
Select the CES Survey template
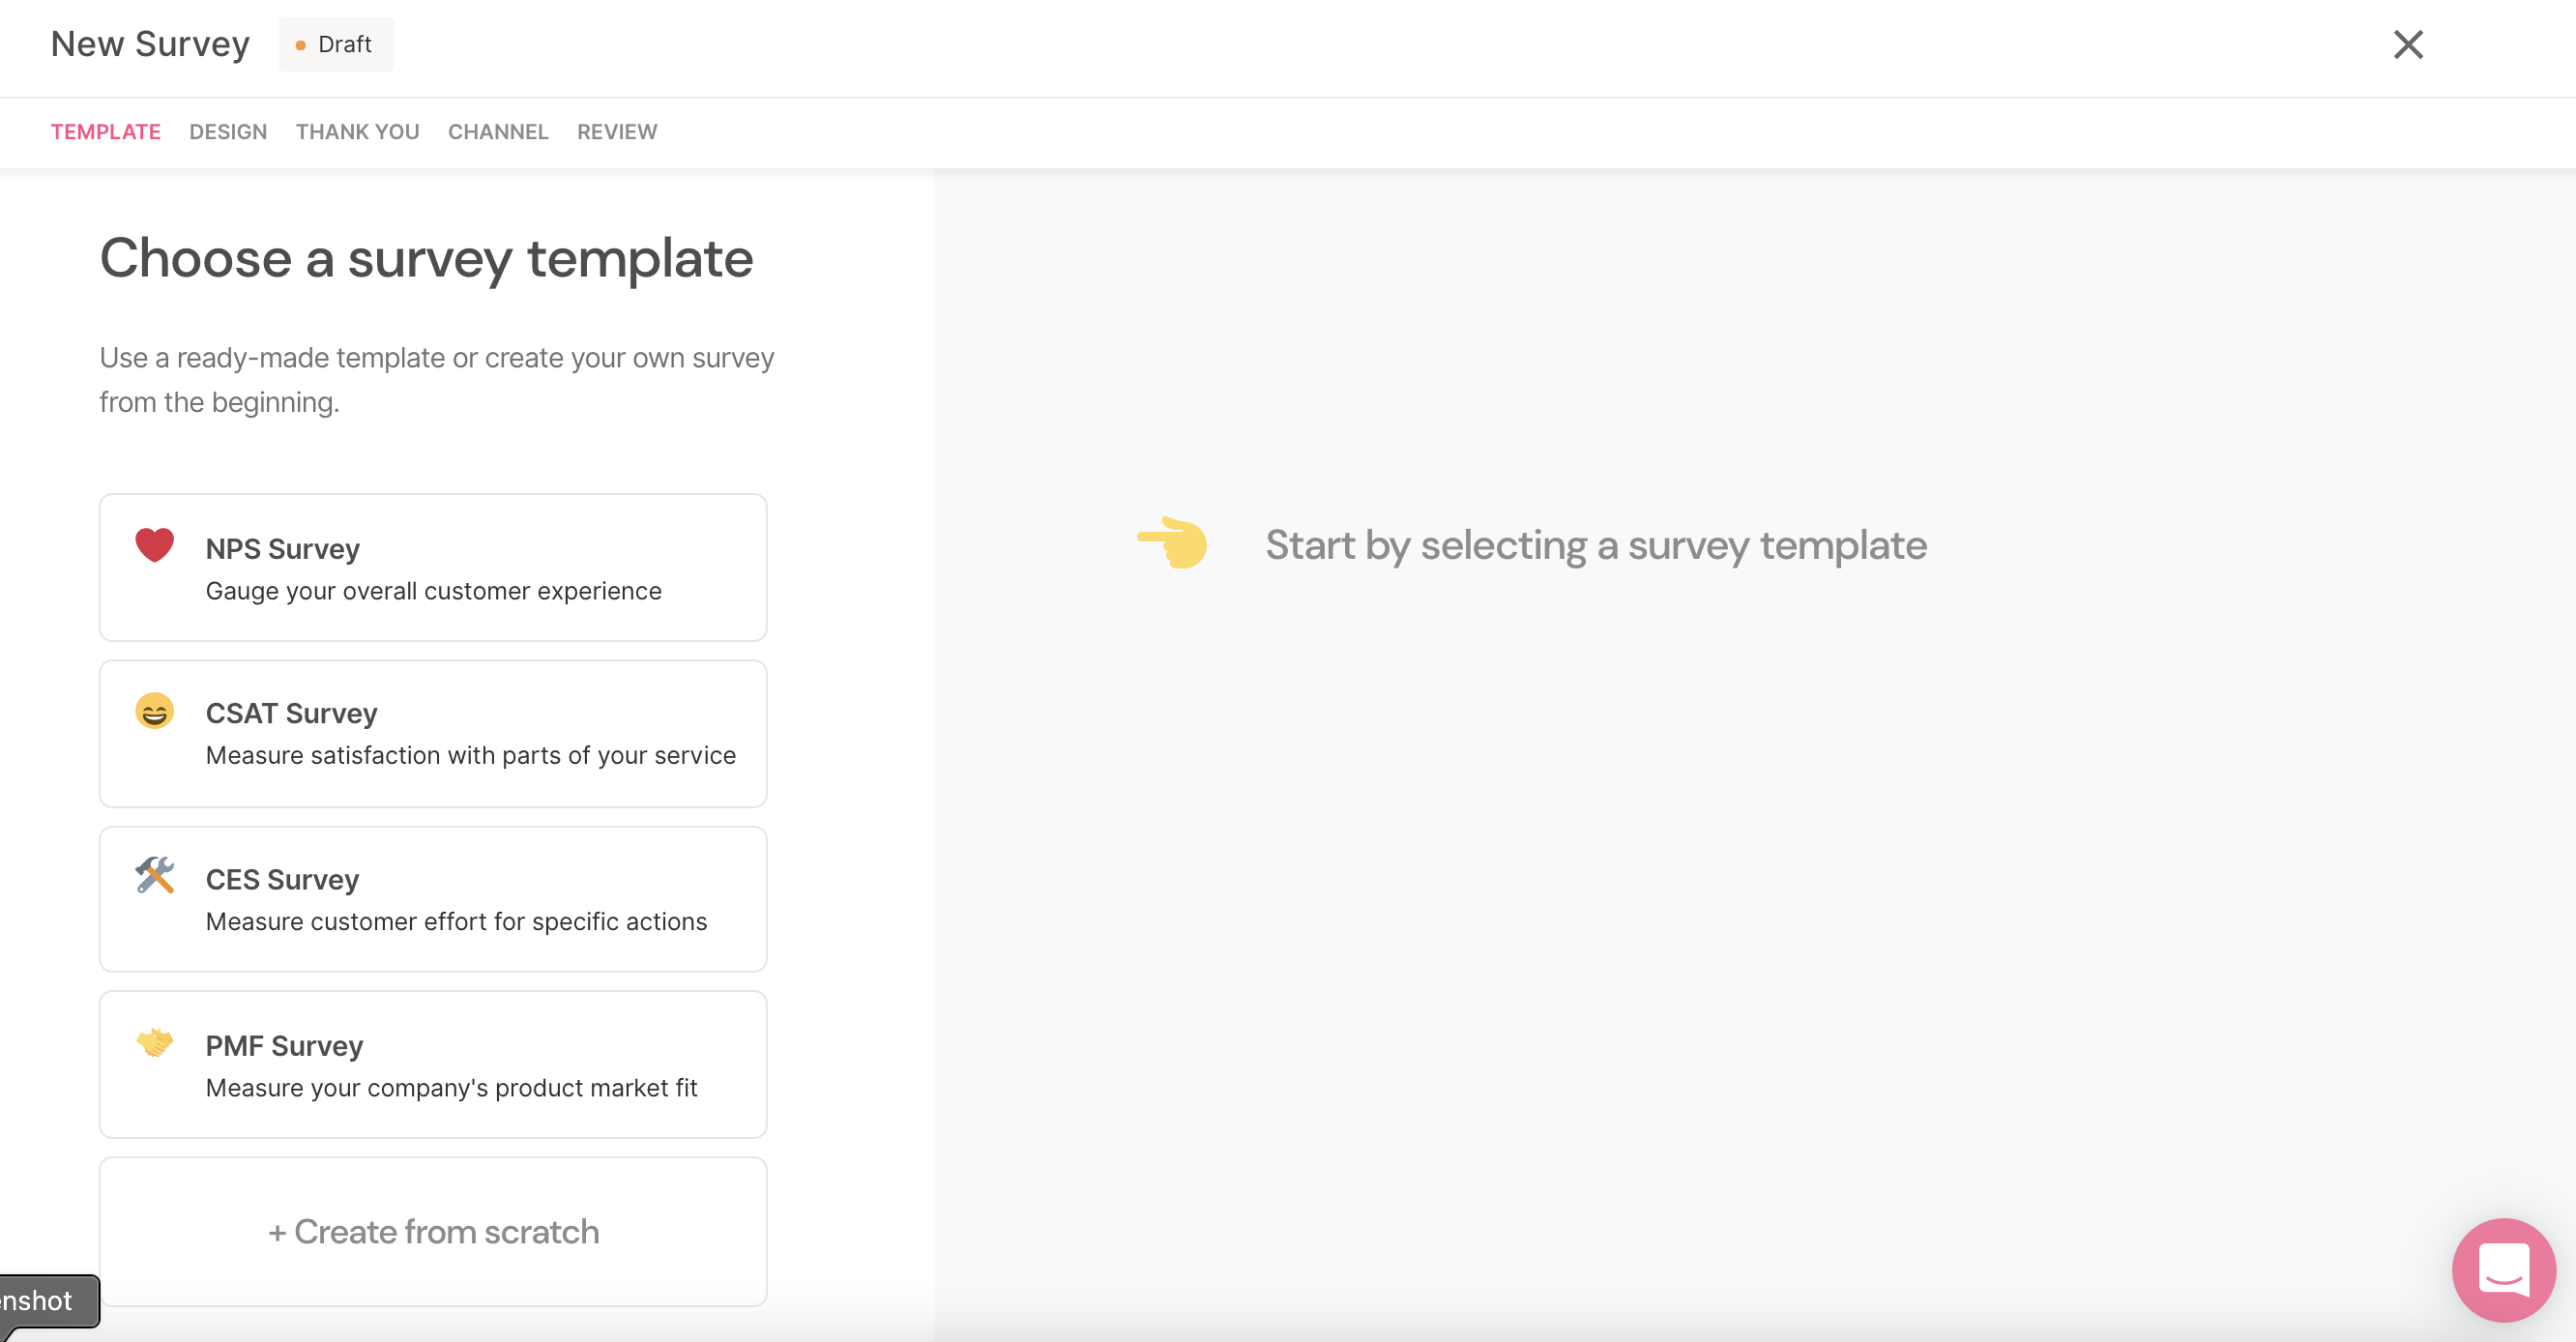pyautogui.click(x=433, y=897)
